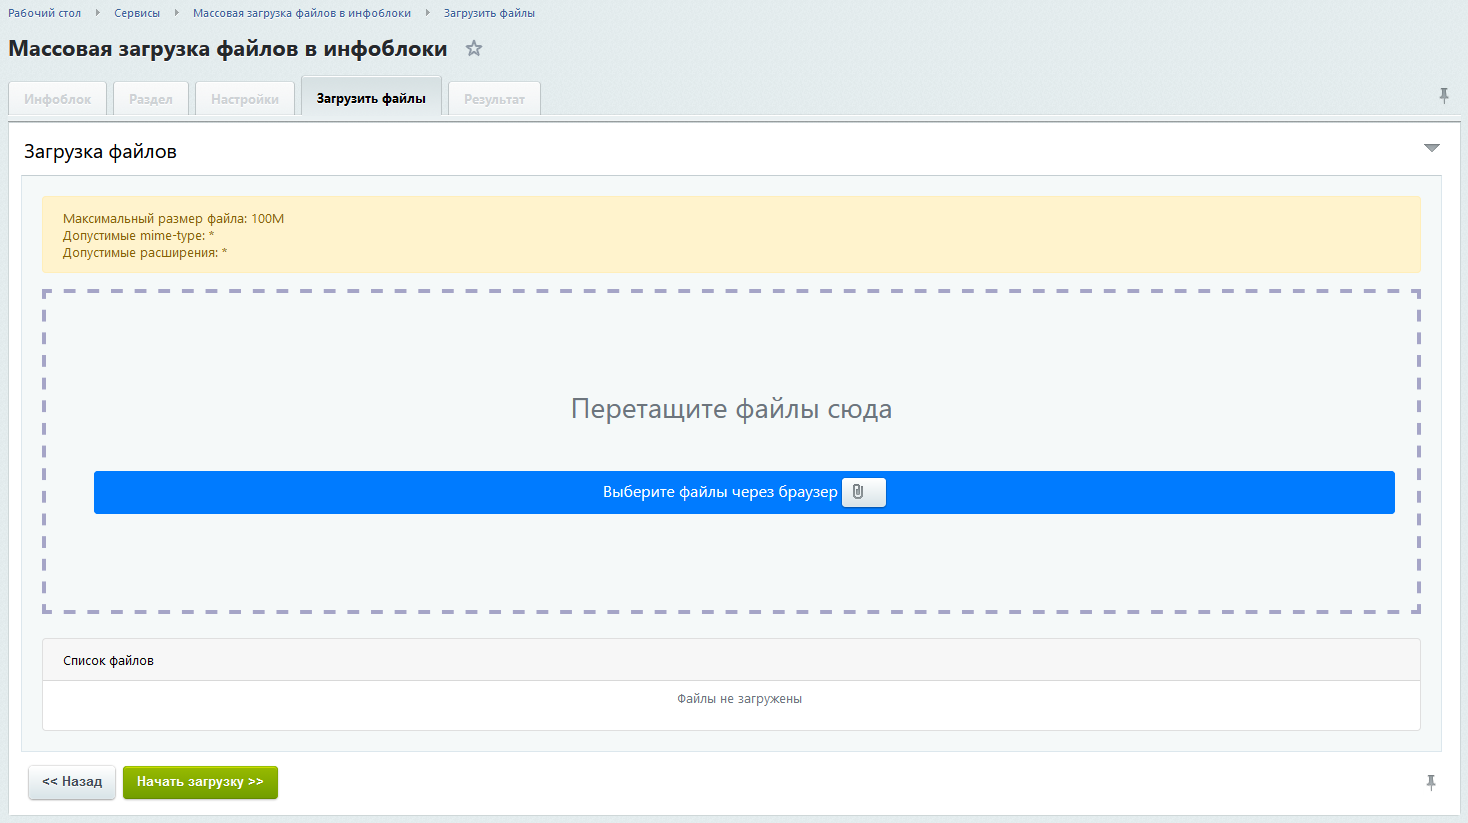Click Загрузить файлы breadcrumb link
Image resolution: width=1468 pixels, height=823 pixels.
[x=489, y=13]
